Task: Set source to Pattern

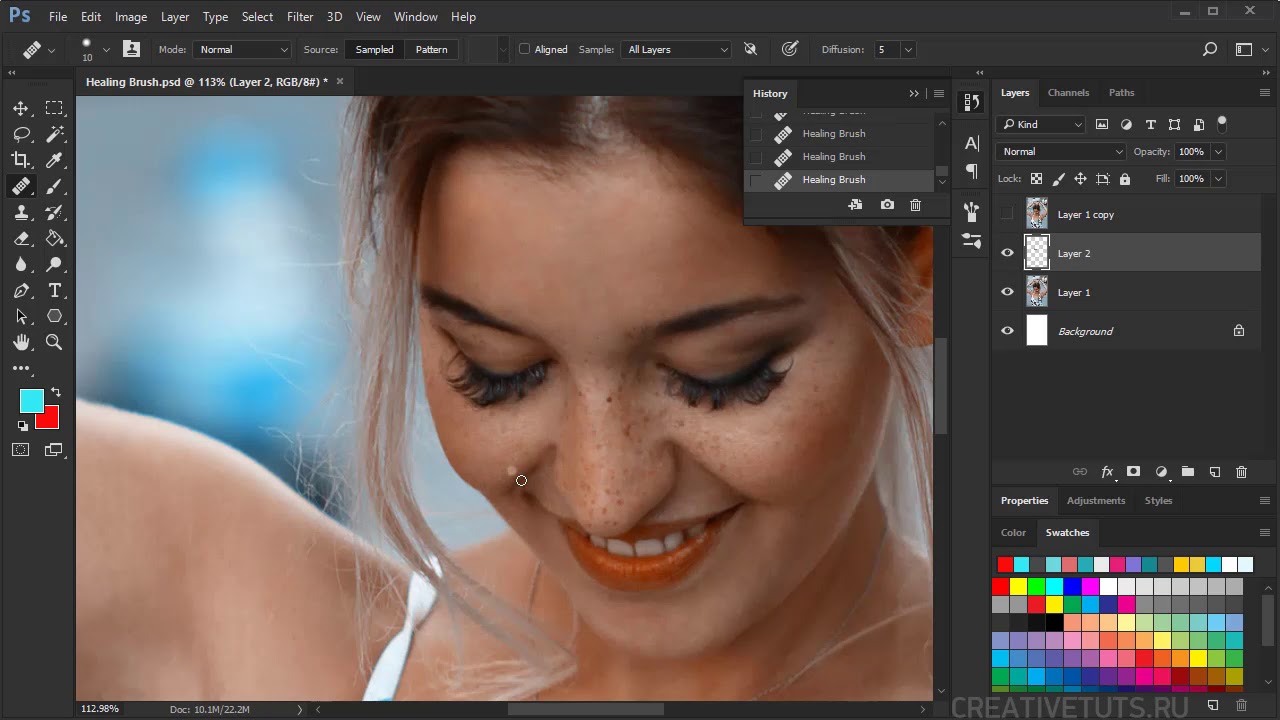Action: pyautogui.click(x=431, y=49)
